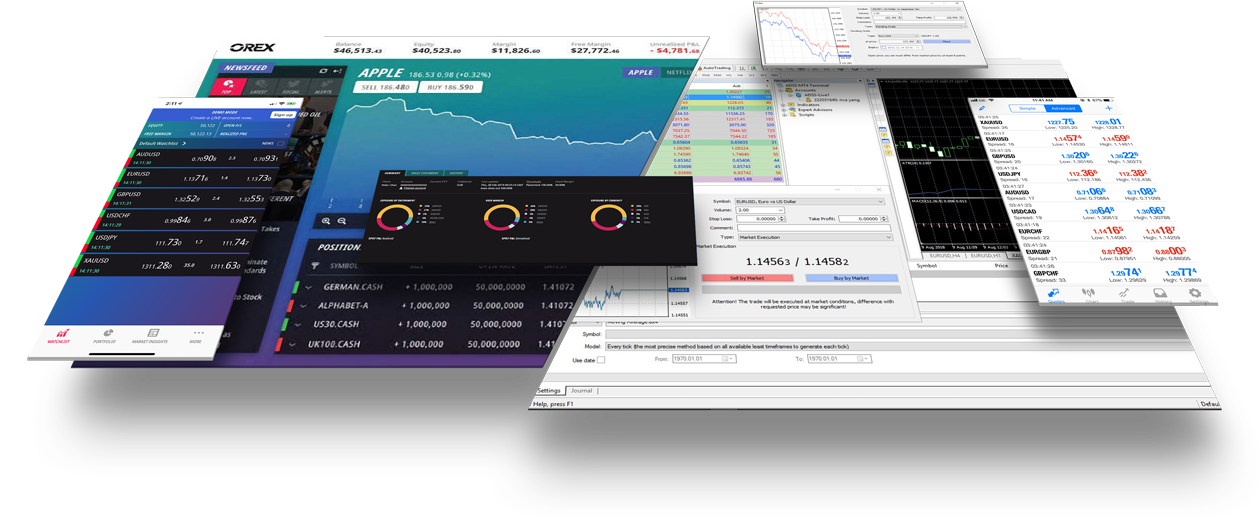
Task: Click the order Comment field
Action: click(x=814, y=228)
